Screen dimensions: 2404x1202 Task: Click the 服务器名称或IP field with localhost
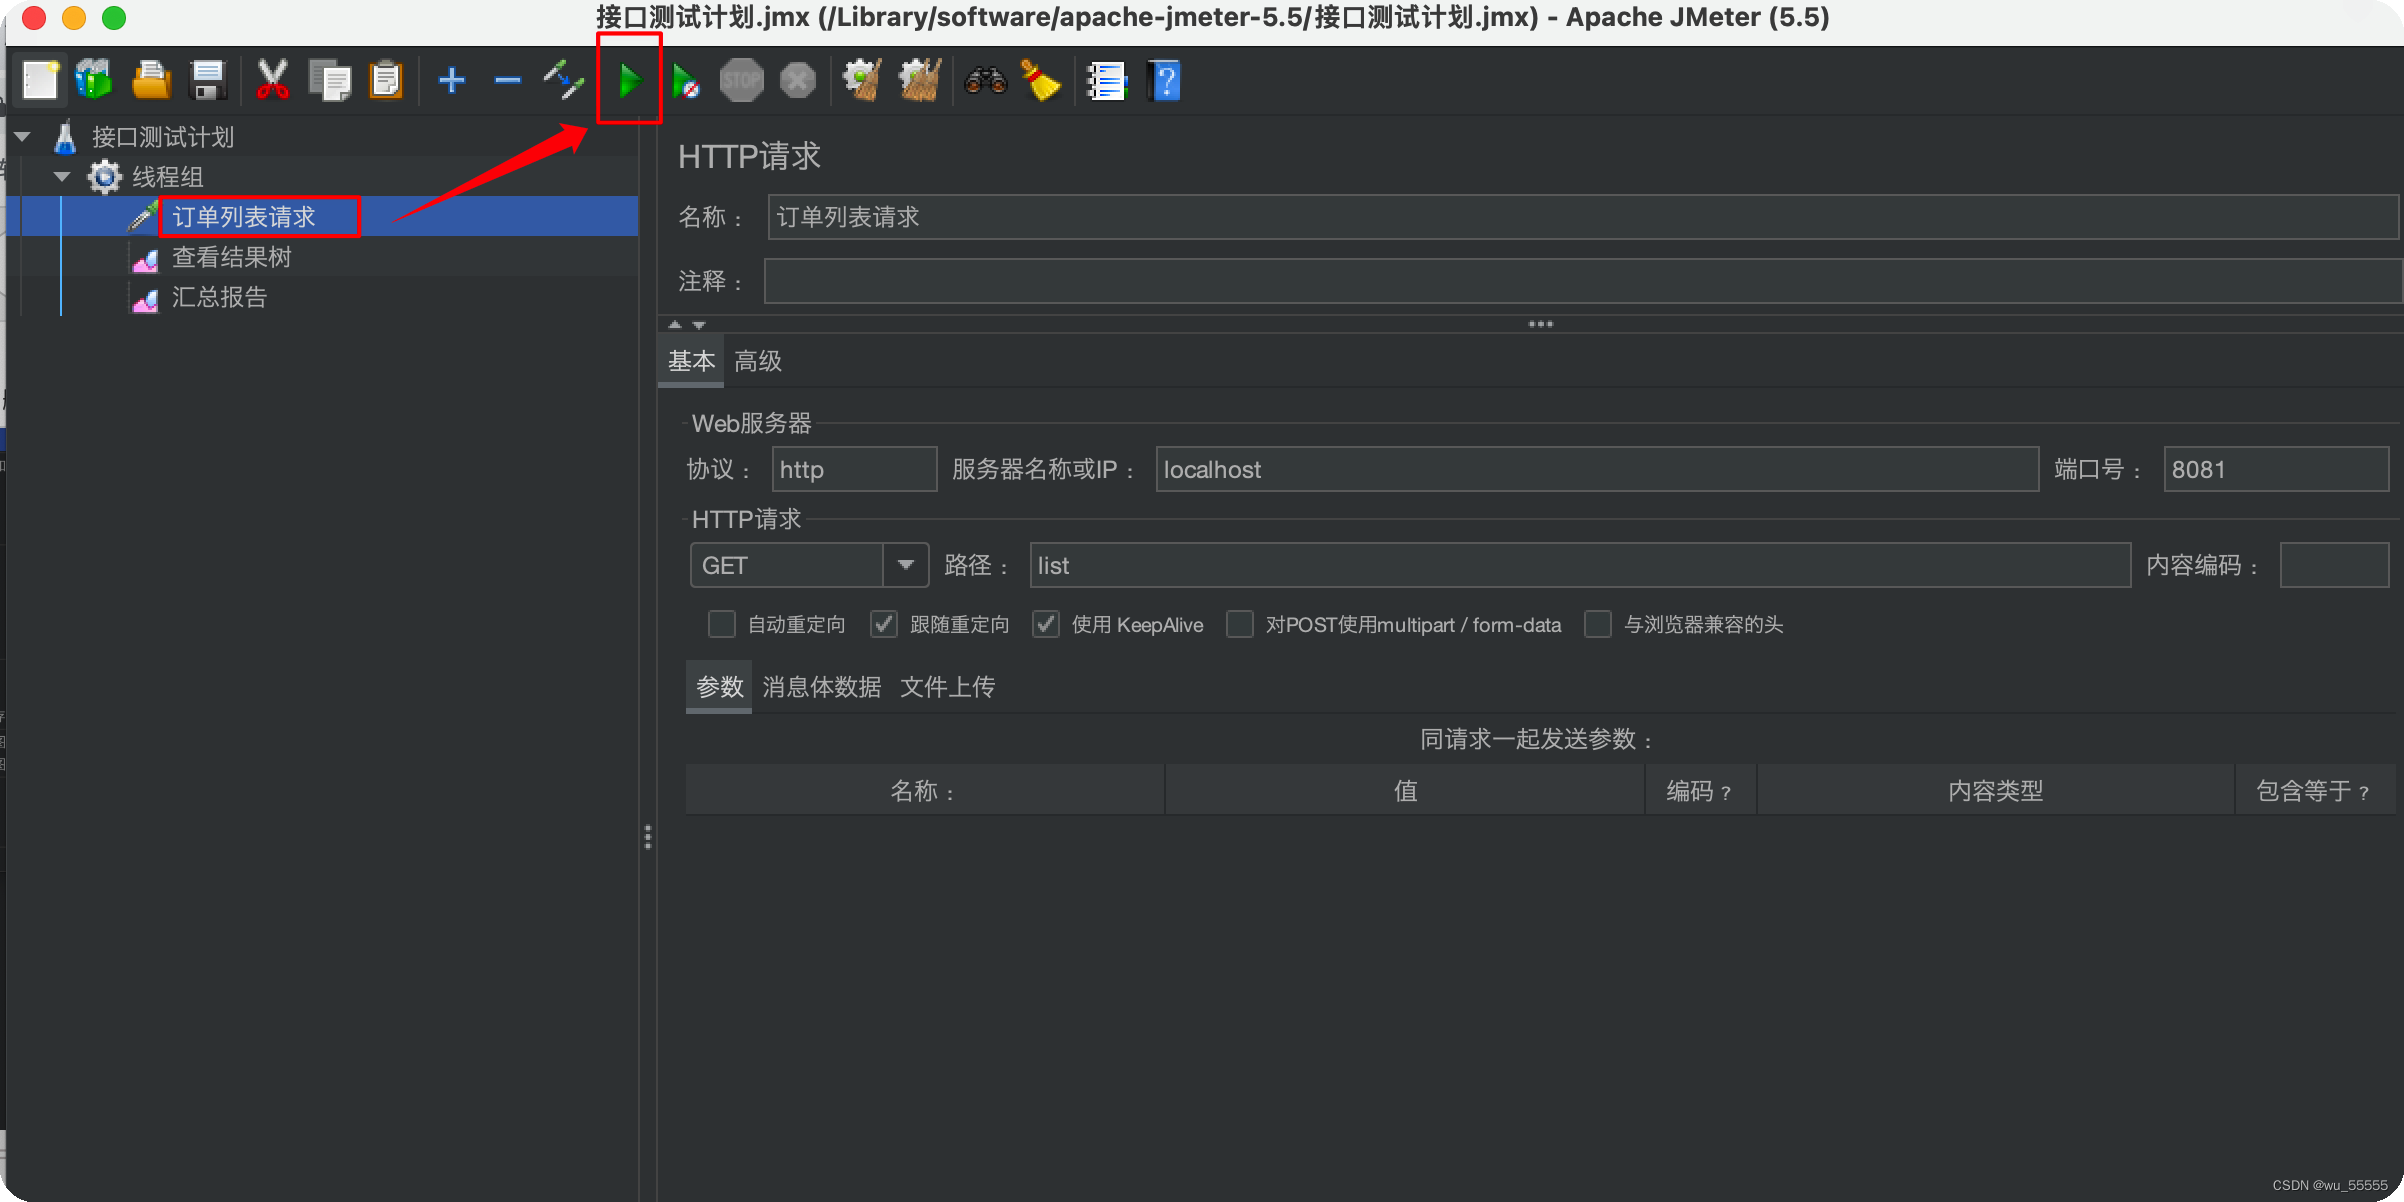(1597, 469)
